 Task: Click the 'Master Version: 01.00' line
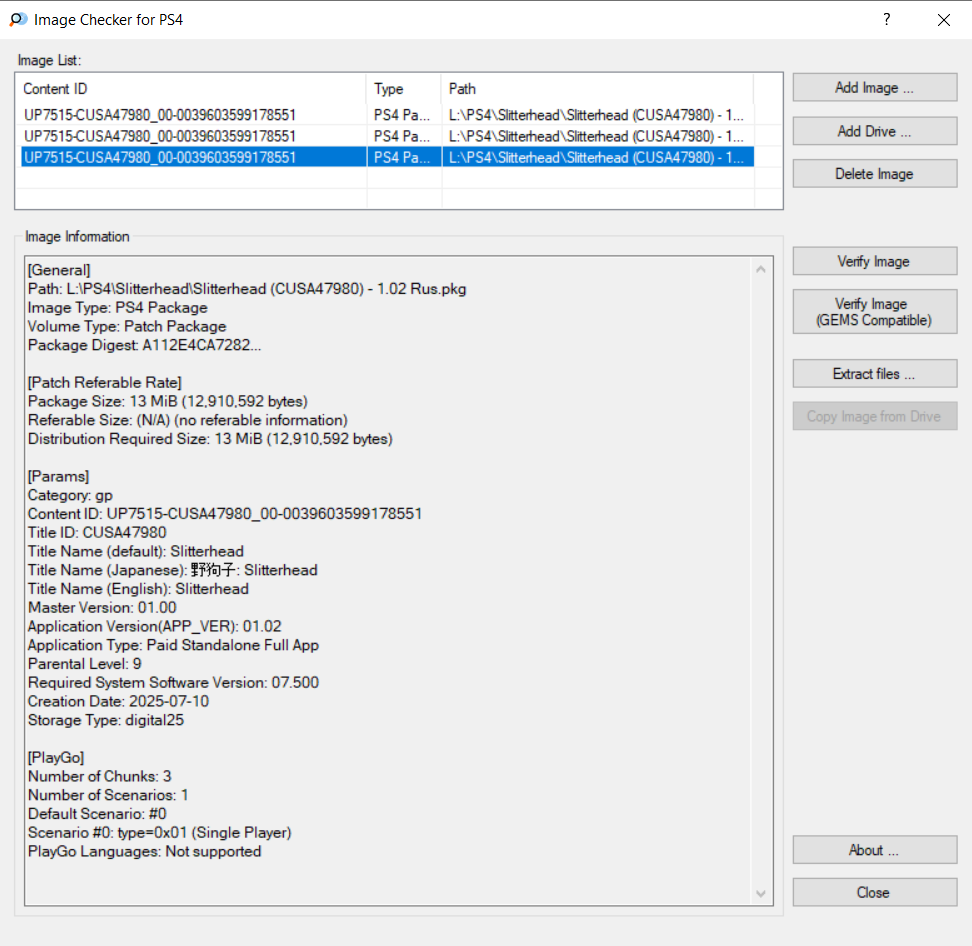click(x=102, y=608)
